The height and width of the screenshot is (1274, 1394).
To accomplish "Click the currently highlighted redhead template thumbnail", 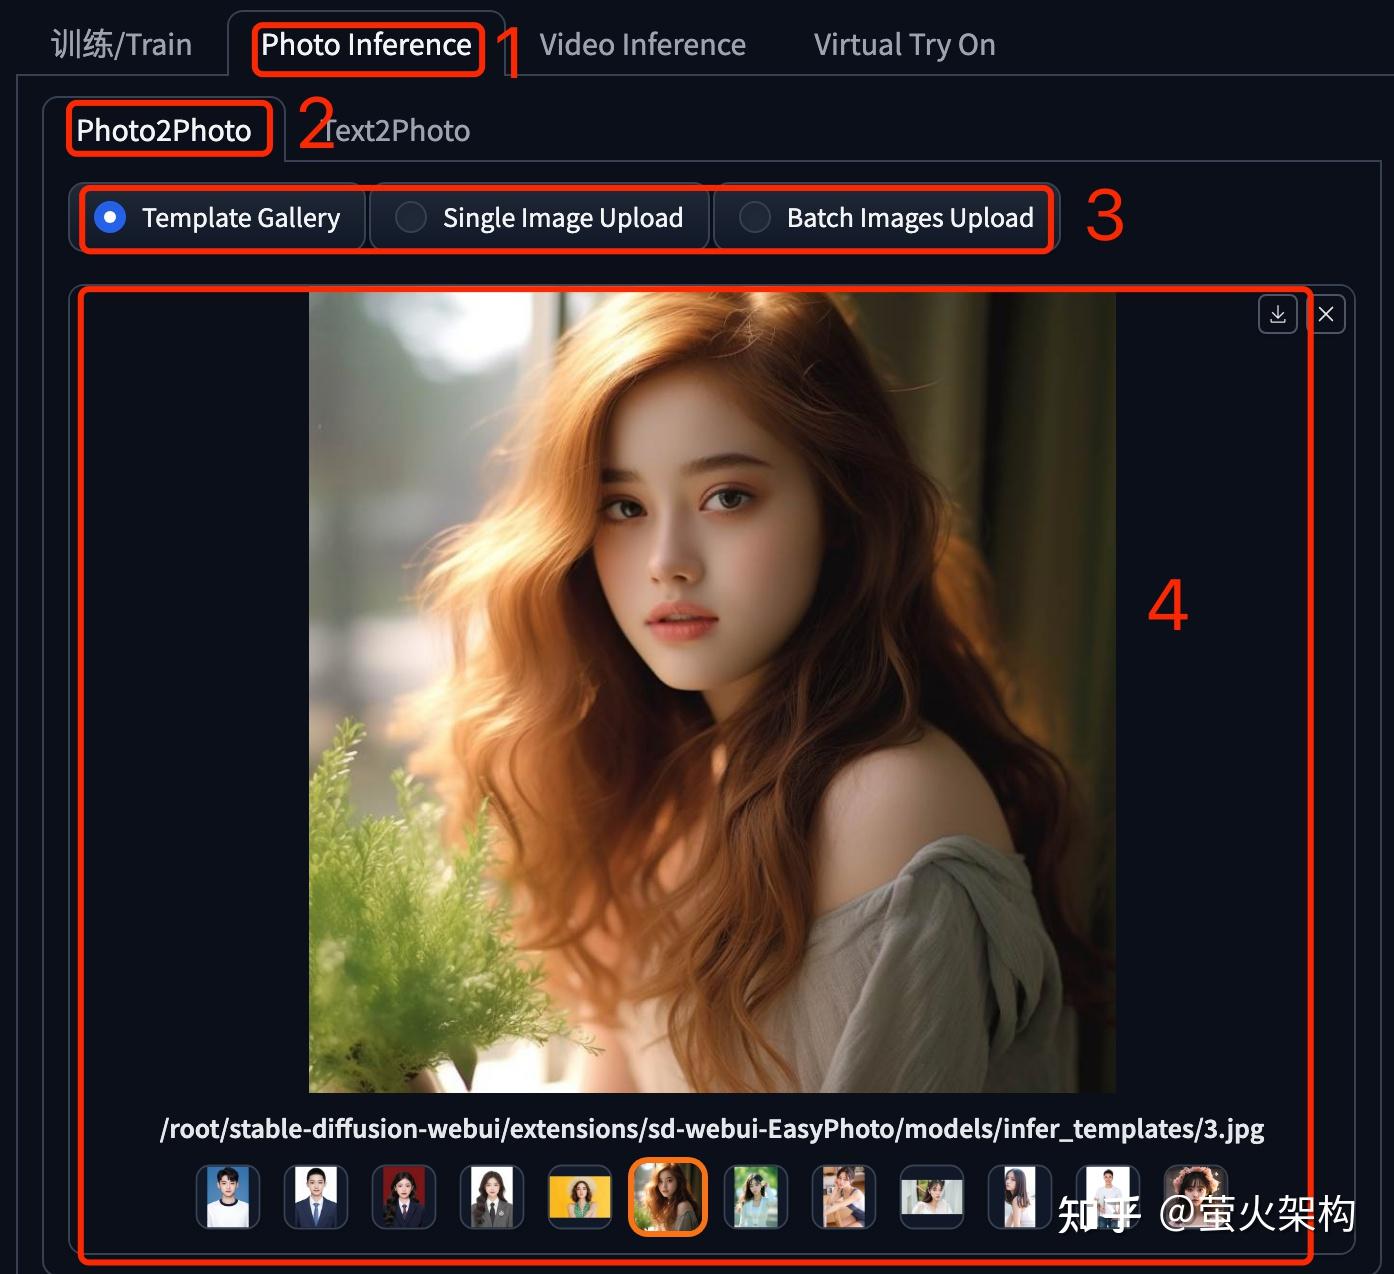I will [667, 1196].
